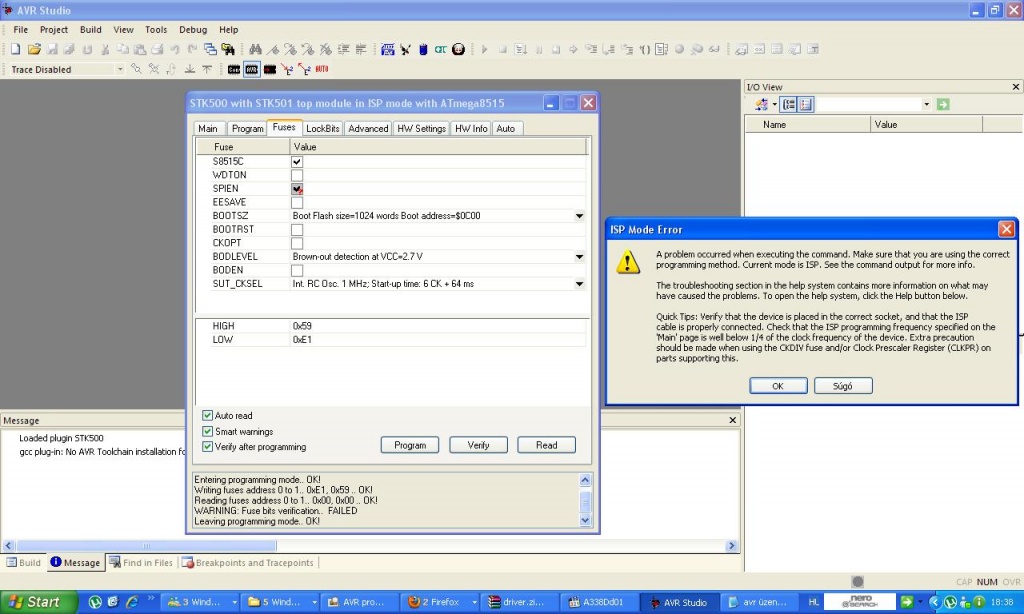Click the Windows Start button

tap(38, 602)
